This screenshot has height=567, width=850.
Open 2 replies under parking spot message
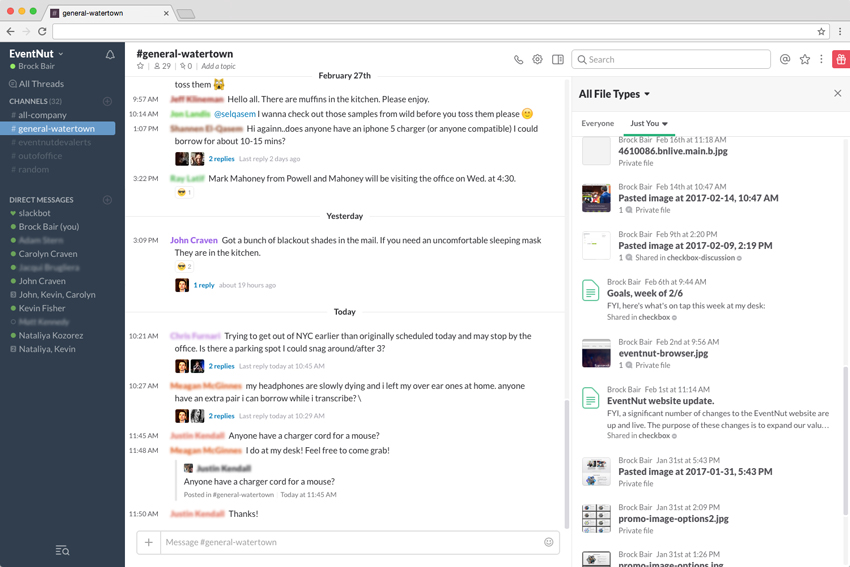pyautogui.click(x=221, y=366)
